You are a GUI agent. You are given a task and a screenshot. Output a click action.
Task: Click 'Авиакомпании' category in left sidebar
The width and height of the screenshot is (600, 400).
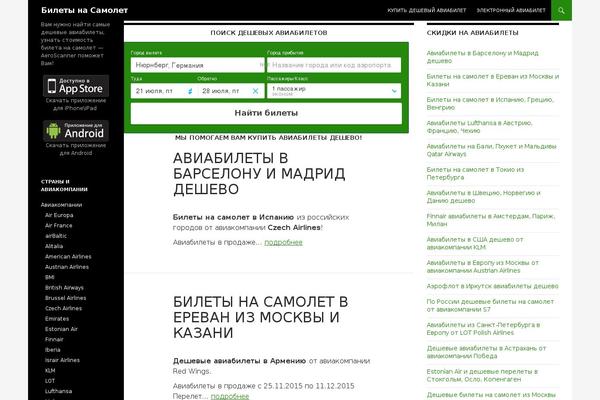pos(61,205)
